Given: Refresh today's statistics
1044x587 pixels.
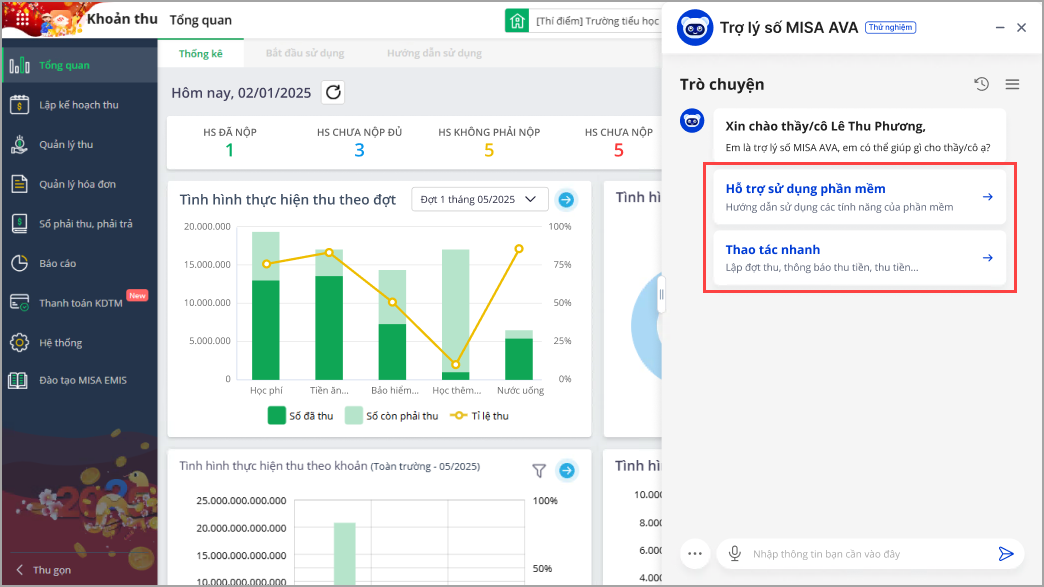Looking at the screenshot, I should (334, 92).
